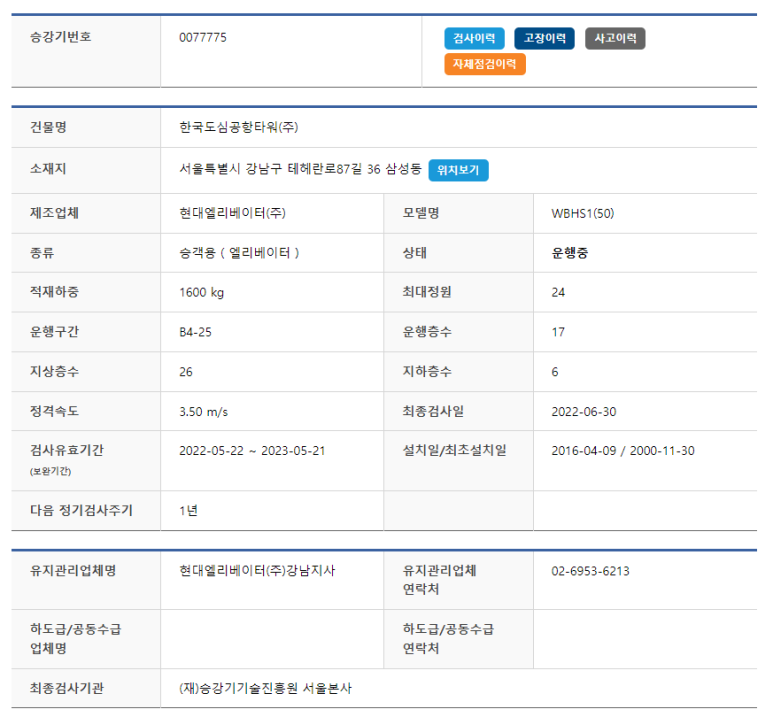Click type value 승객용 ( 엘리베이터 )
This screenshot has width=773, height=717.
point(239,253)
